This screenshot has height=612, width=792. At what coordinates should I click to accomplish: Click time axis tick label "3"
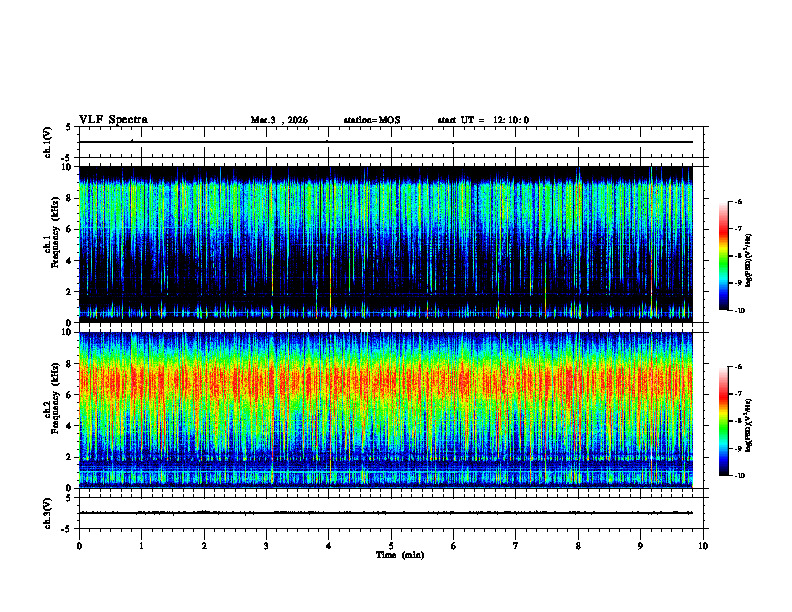(266, 546)
